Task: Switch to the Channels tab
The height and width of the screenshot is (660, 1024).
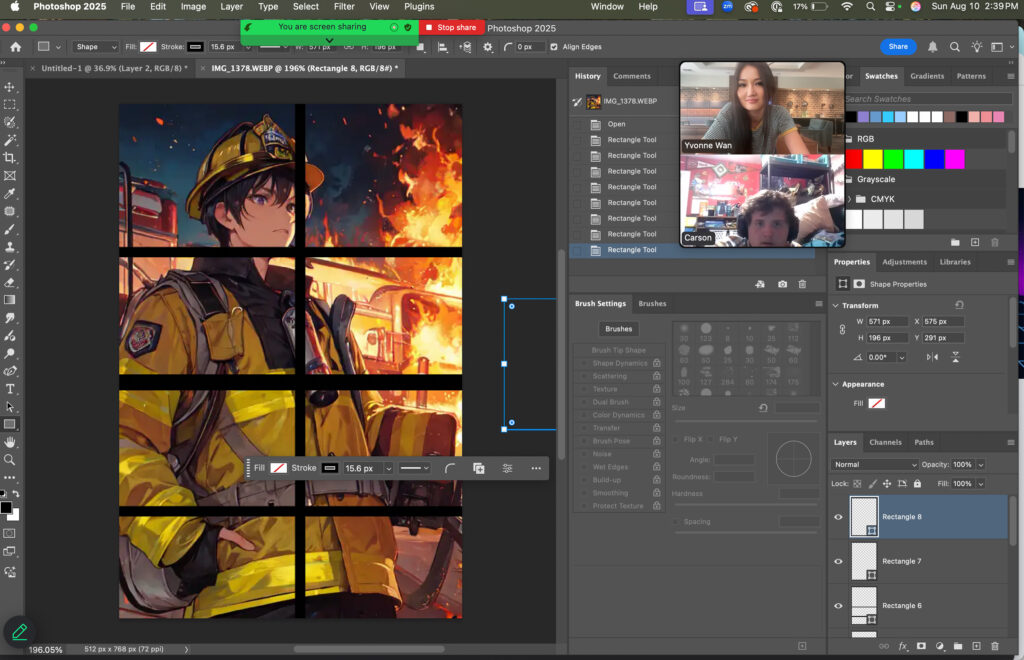Action: pos(884,442)
